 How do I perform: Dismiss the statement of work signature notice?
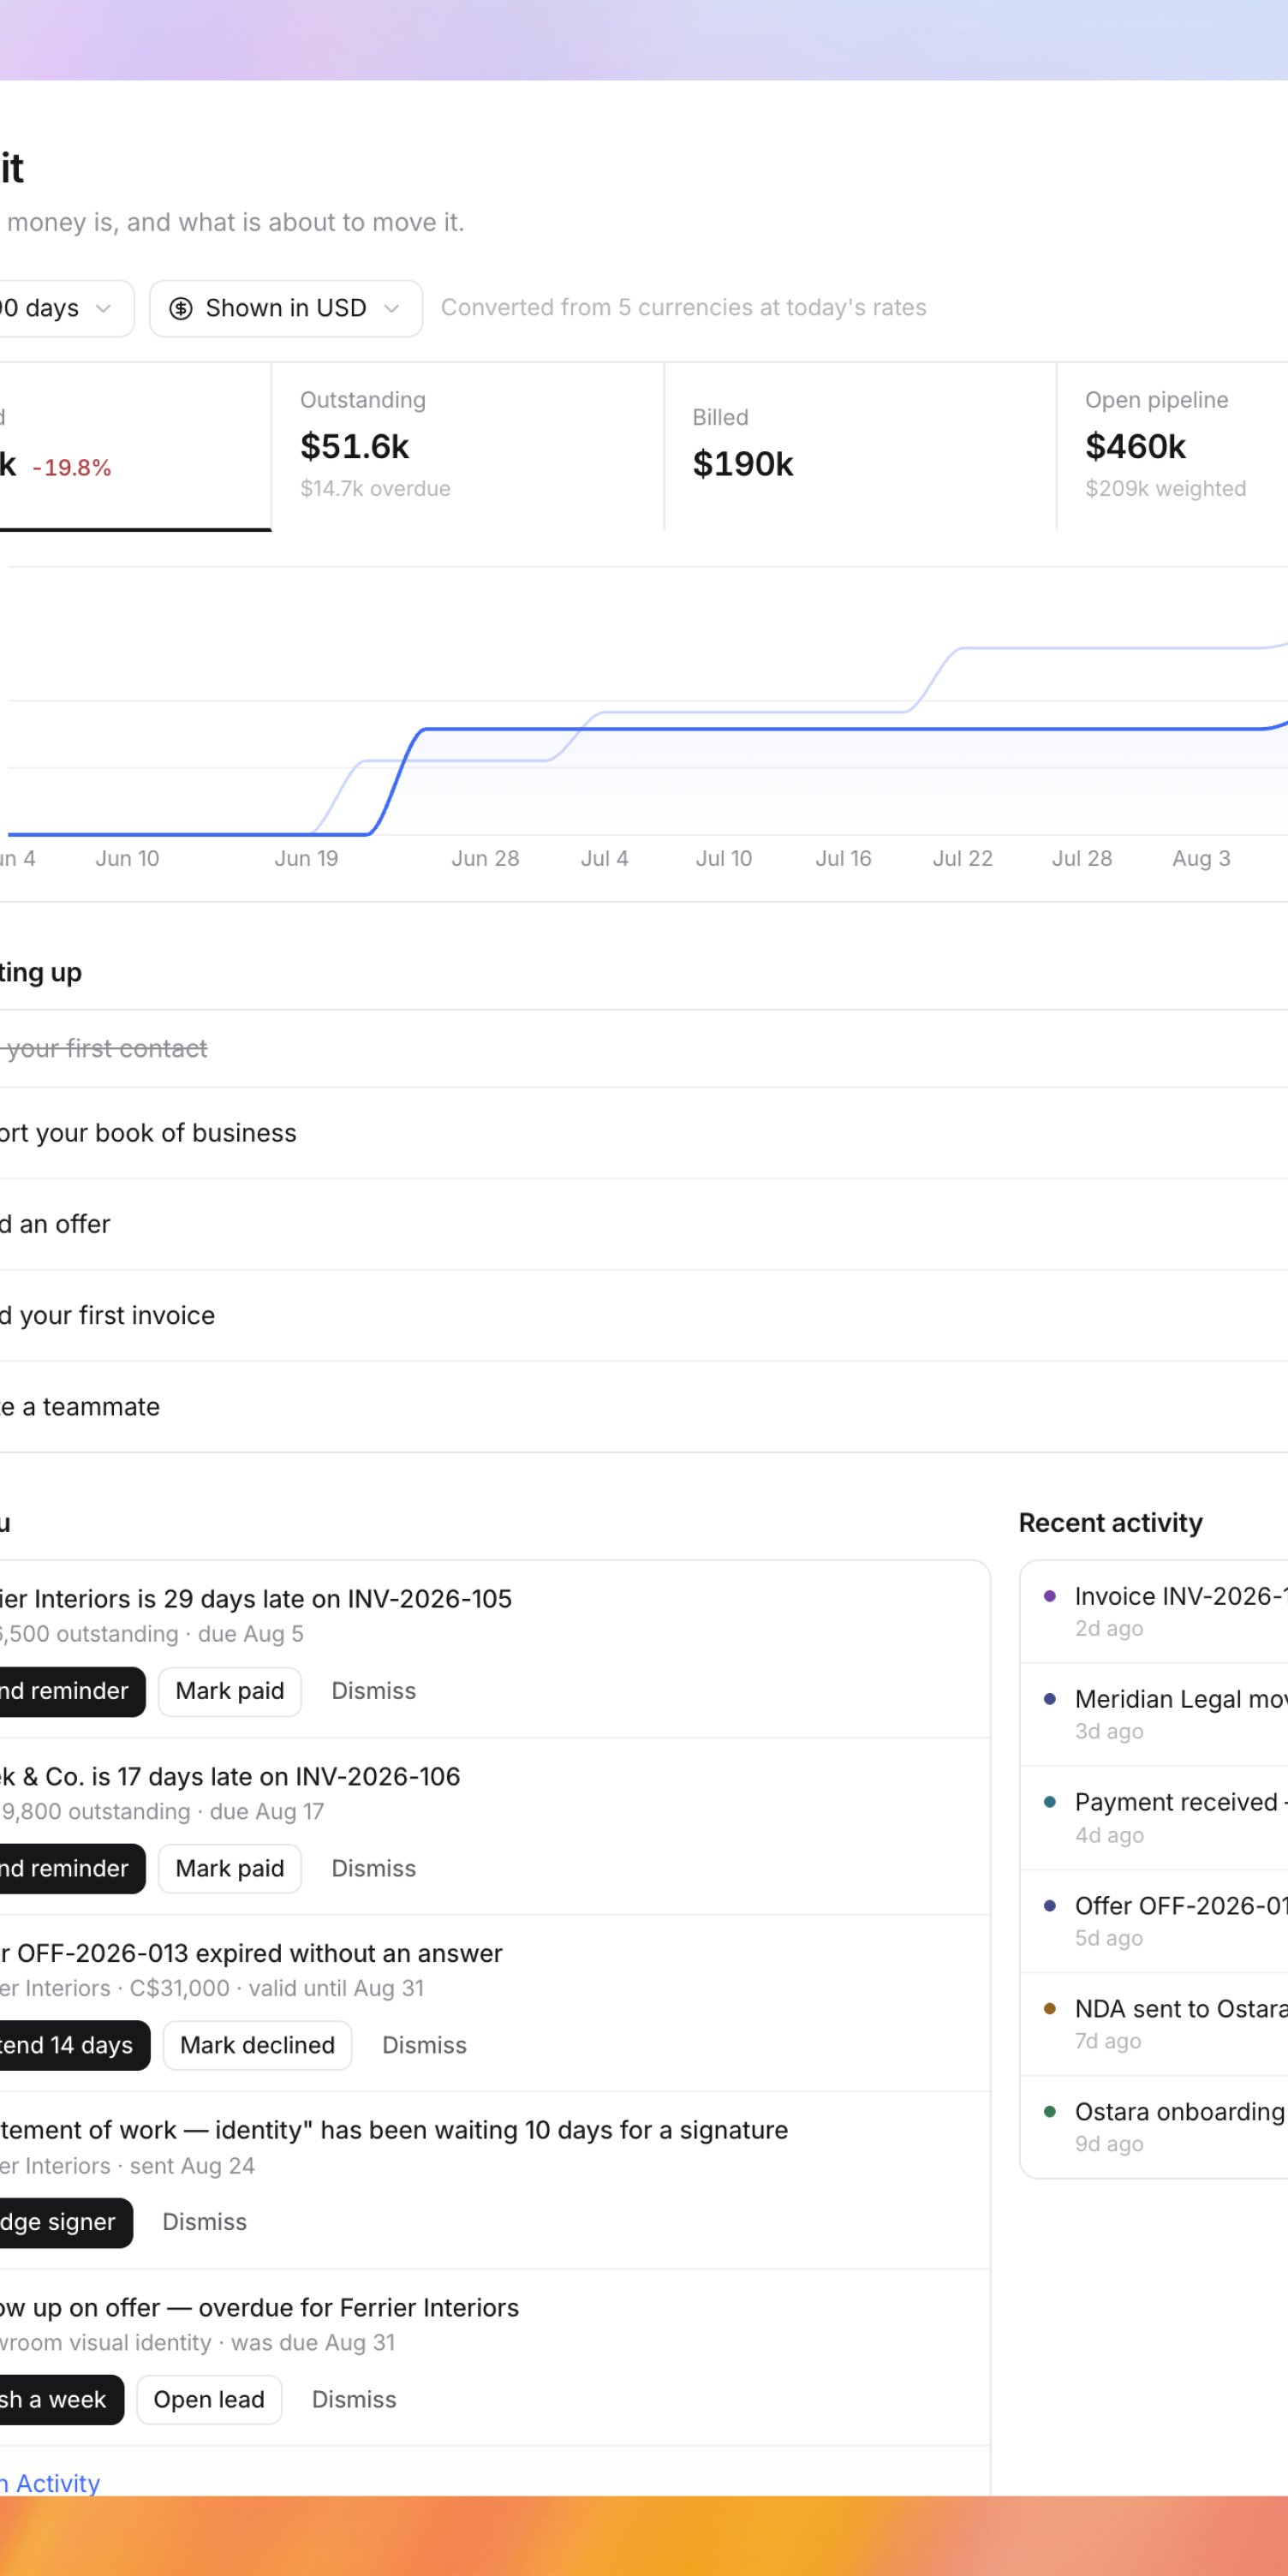(x=204, y=2222)
